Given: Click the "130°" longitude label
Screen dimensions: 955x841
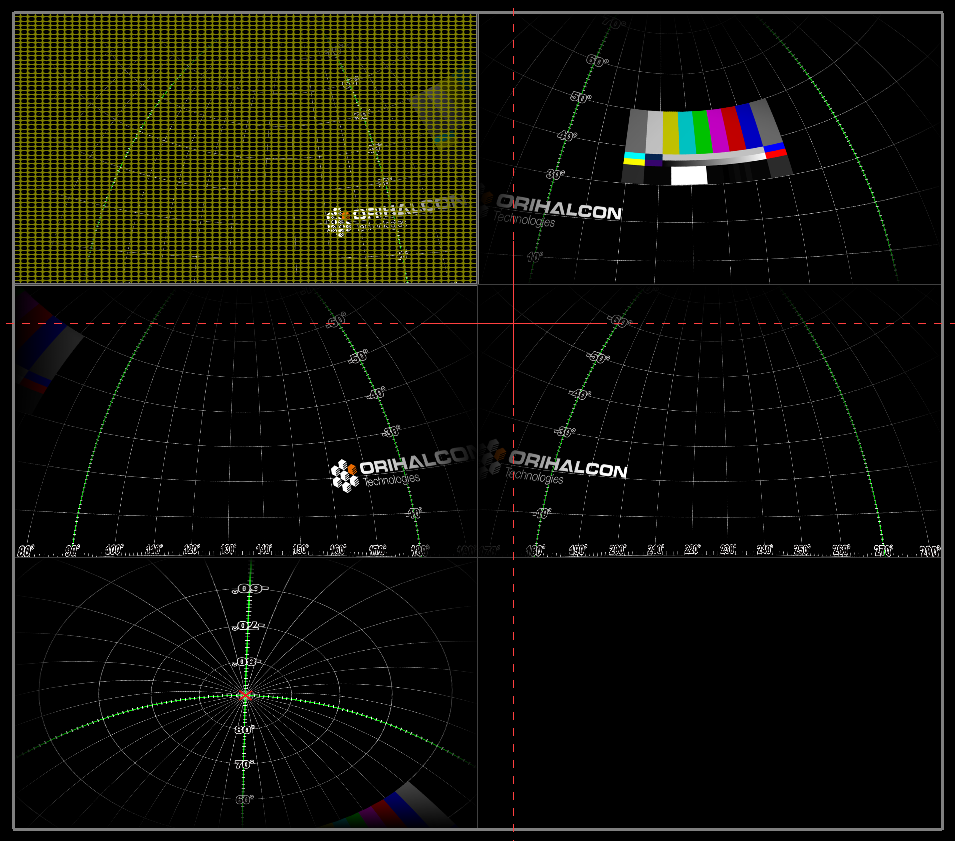Looking at the screenshot, I should tap(228, 549).
